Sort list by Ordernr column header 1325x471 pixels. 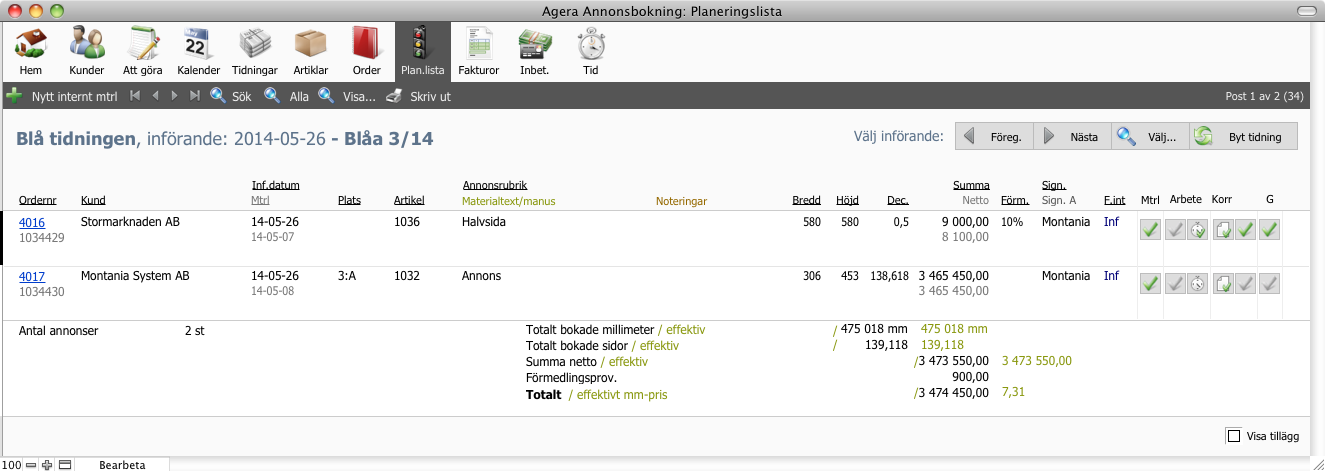tap(36, 200)
